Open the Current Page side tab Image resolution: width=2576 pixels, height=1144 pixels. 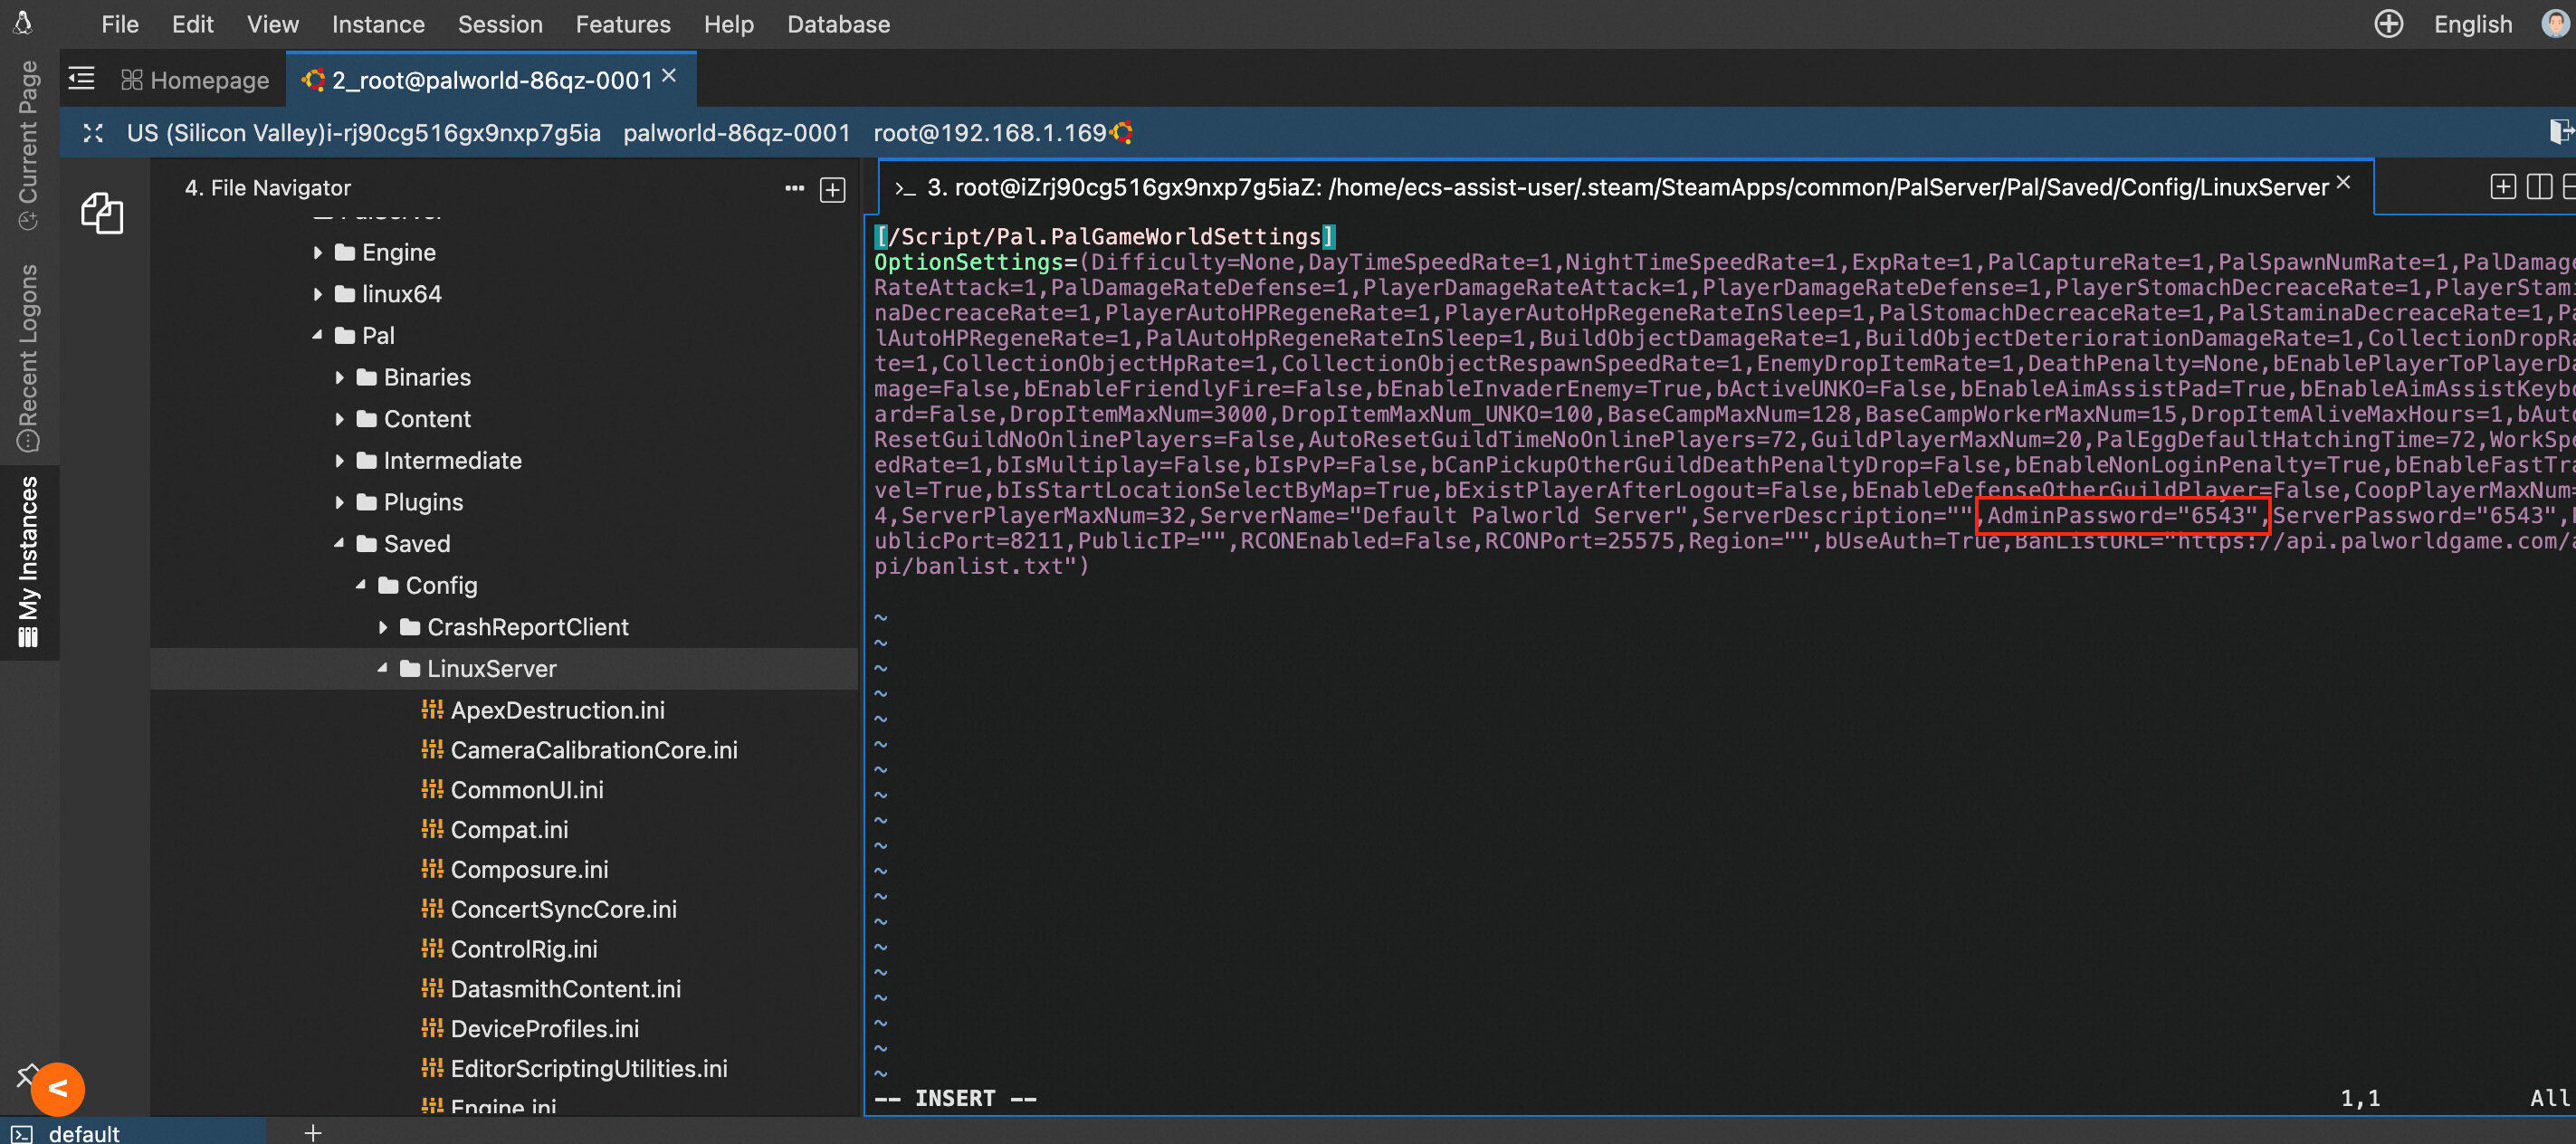[x=29, y=145]
